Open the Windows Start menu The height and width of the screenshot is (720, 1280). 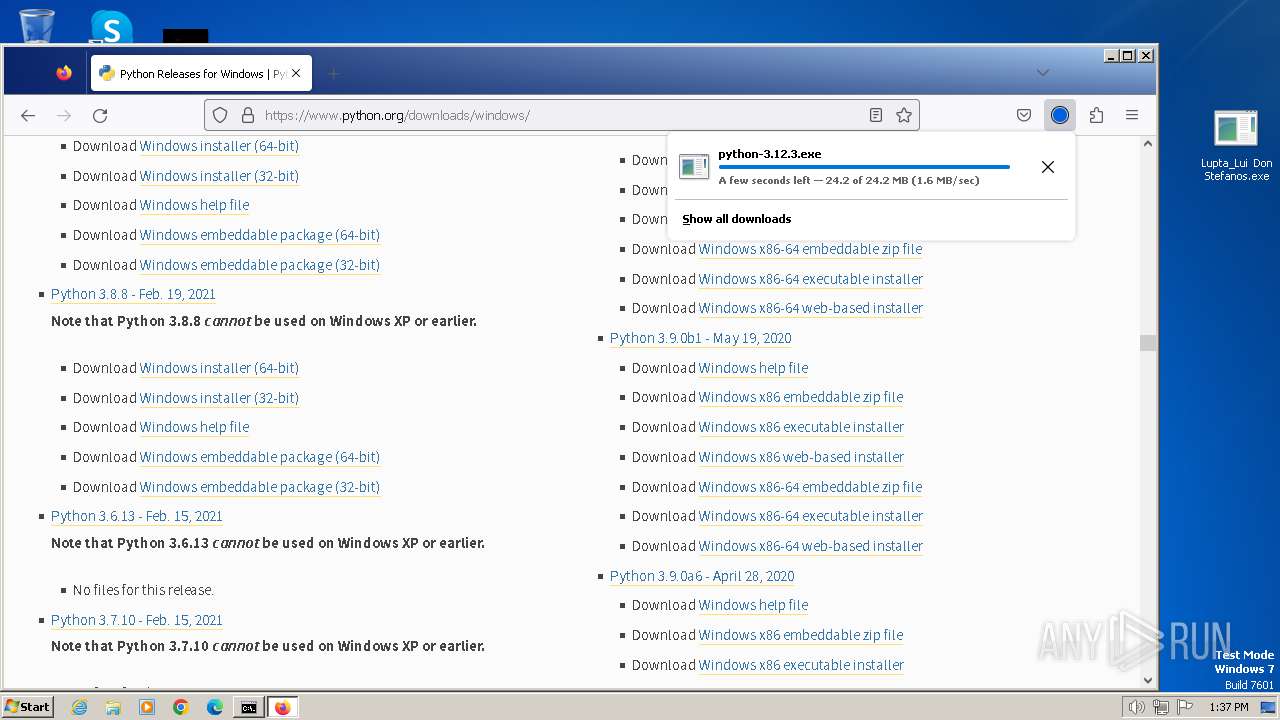[x=27, y=707]
